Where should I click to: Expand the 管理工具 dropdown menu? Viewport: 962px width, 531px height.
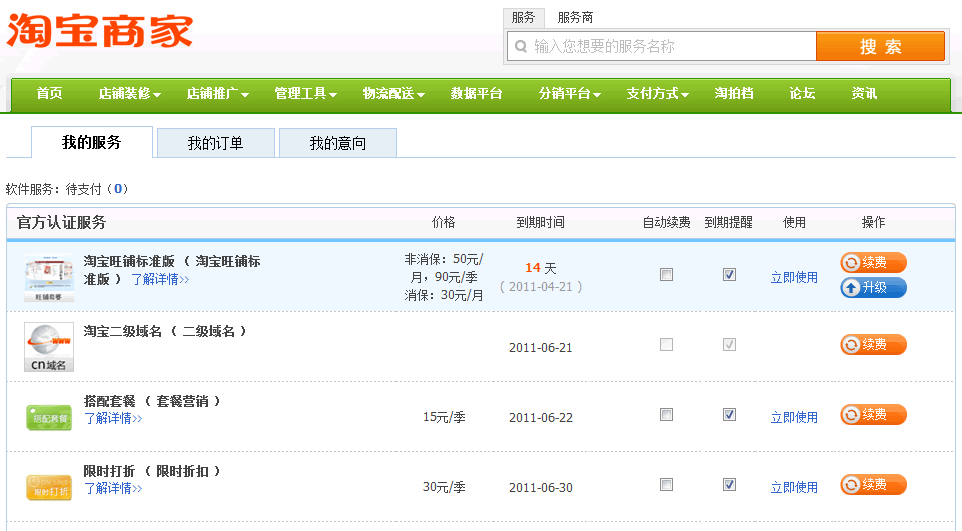(x=306, y=93)
